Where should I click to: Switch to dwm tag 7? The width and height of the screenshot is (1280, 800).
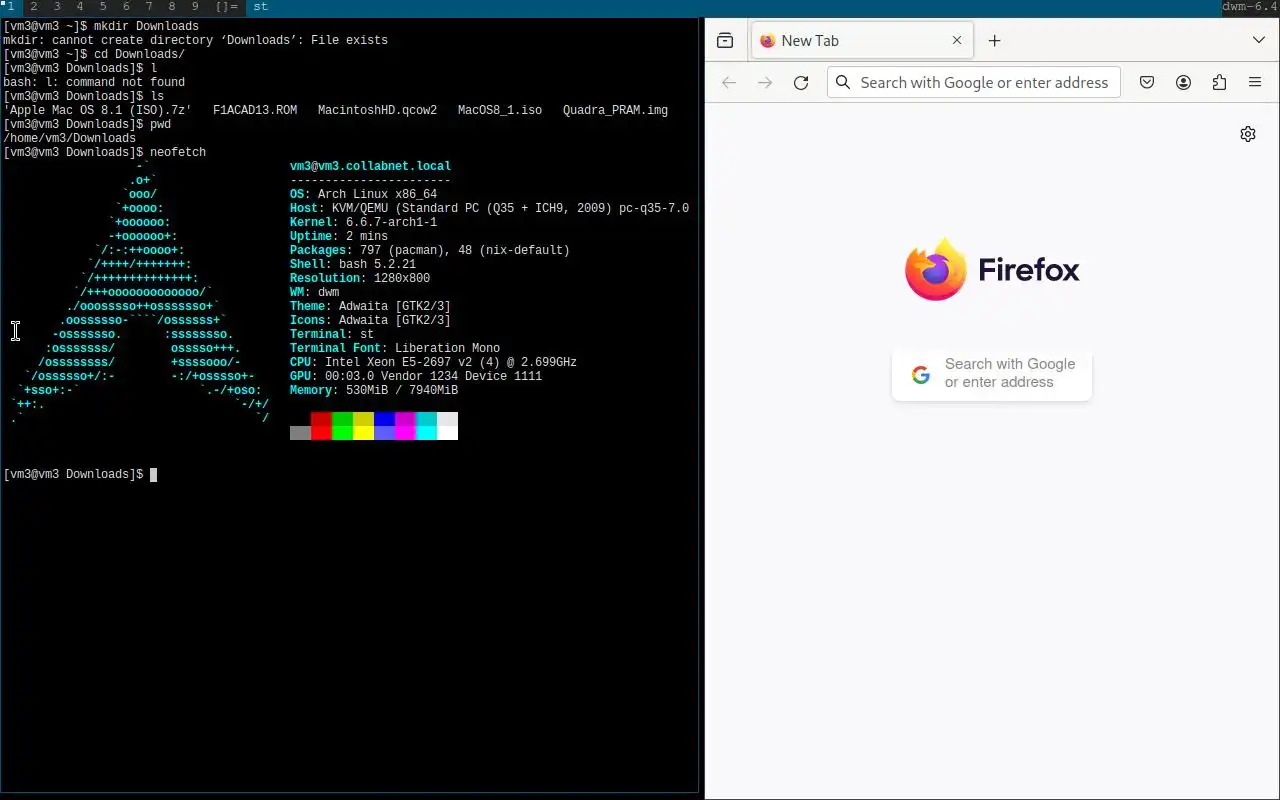[149, 7]
